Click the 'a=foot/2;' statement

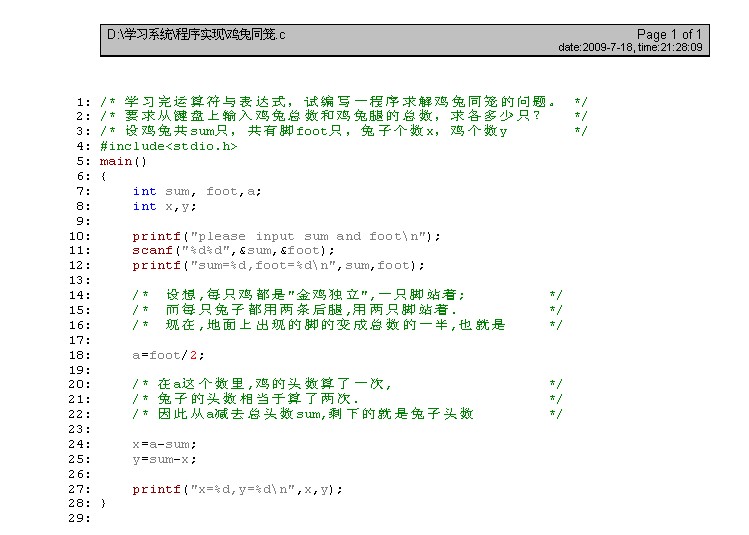tap(168, 355)
